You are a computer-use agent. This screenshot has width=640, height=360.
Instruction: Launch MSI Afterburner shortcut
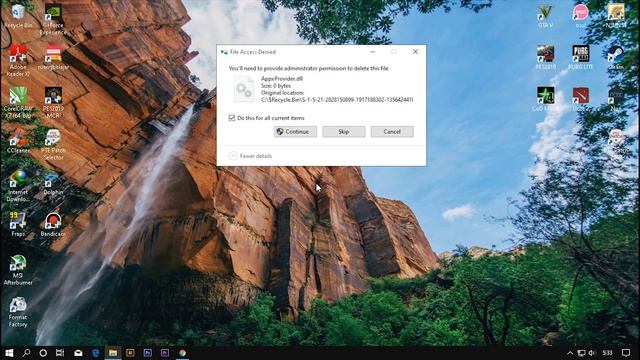(x=18, y=270)
